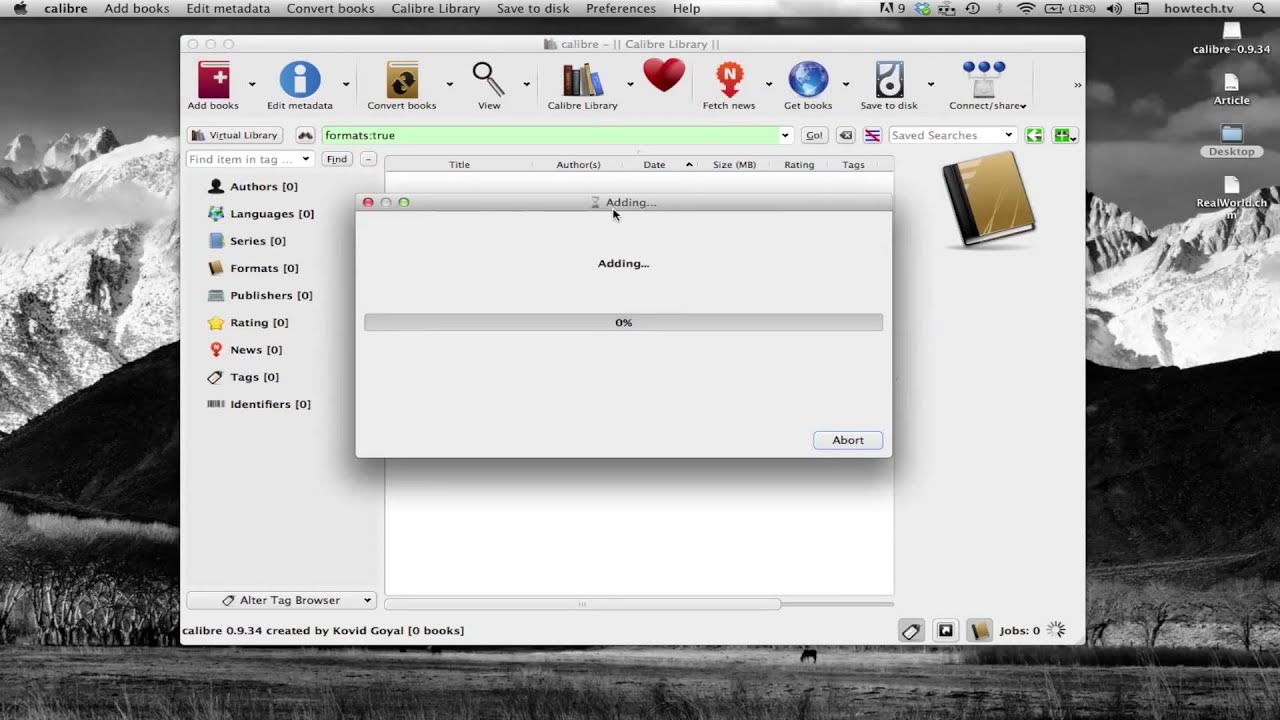Image resolution: width=1280 pixels, height=720 pixels.
Task: Toggle the cover browser icon in status bar
Action: click(945, 631)
